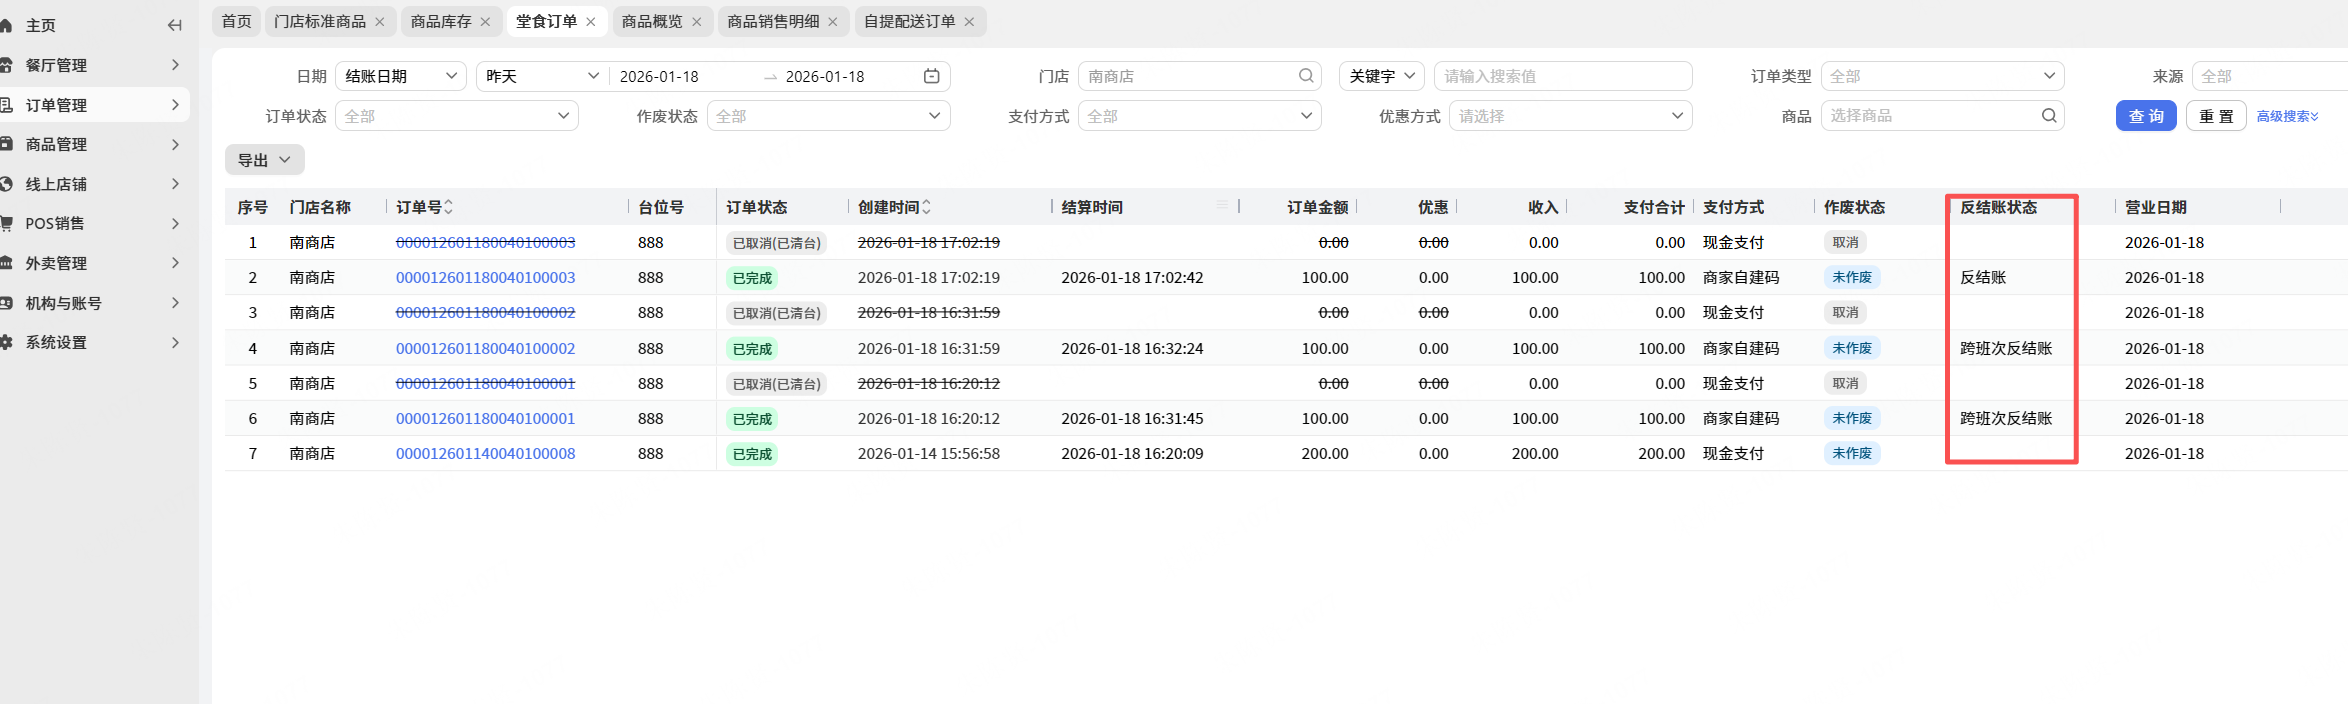The width and height of the screenshot is (2348, 704).
Task: Expand 机构与账号 menu chevron
Action: click(x=176, y=303)
